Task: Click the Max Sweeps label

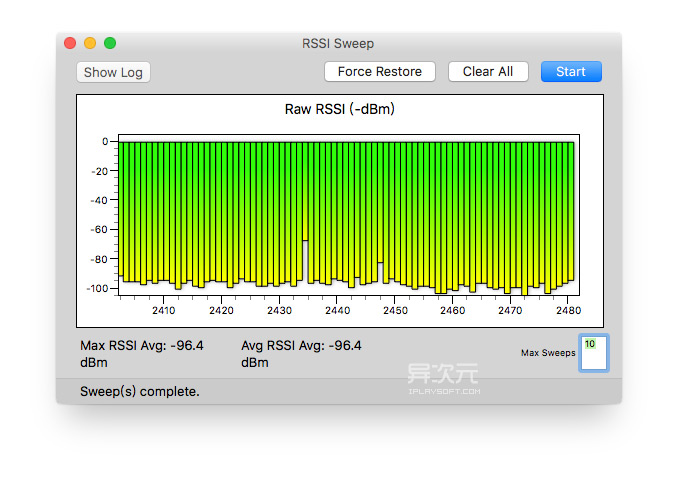Action: (548, 353)
